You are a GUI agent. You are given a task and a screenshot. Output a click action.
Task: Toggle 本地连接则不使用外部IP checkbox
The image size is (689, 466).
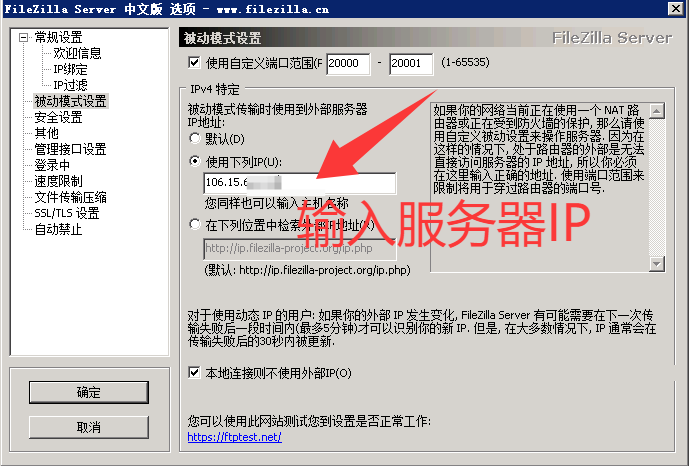click(194, 373)
